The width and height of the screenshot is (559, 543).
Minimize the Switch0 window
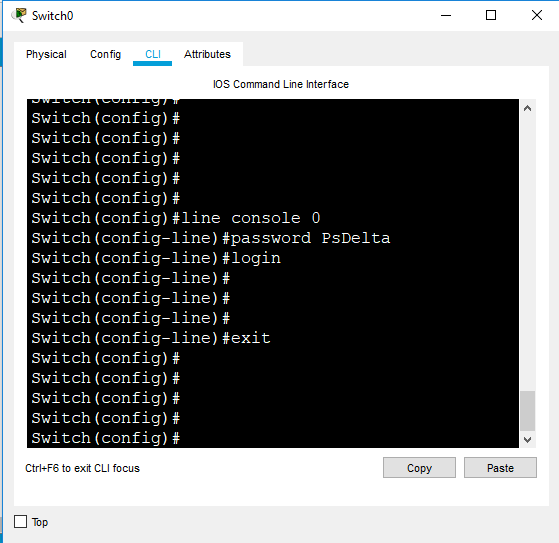point(446,15)
